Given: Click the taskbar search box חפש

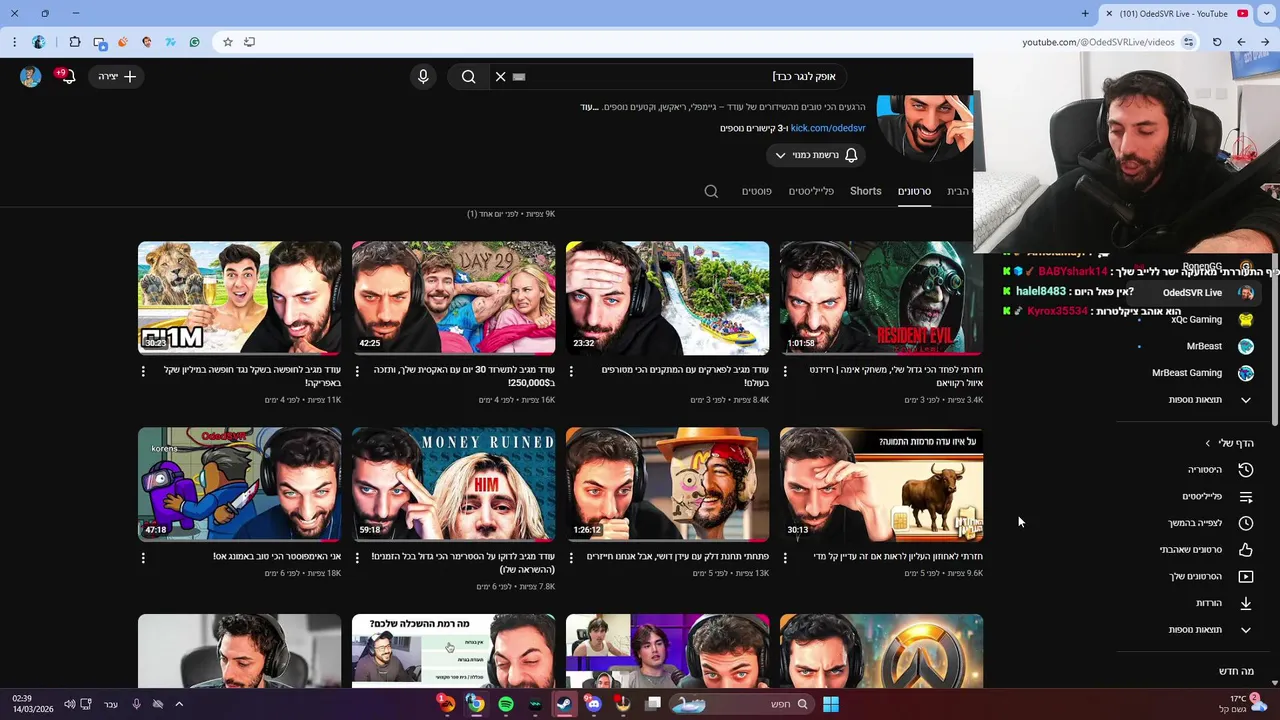Looking at the screenshot, I should pos(742,704).
